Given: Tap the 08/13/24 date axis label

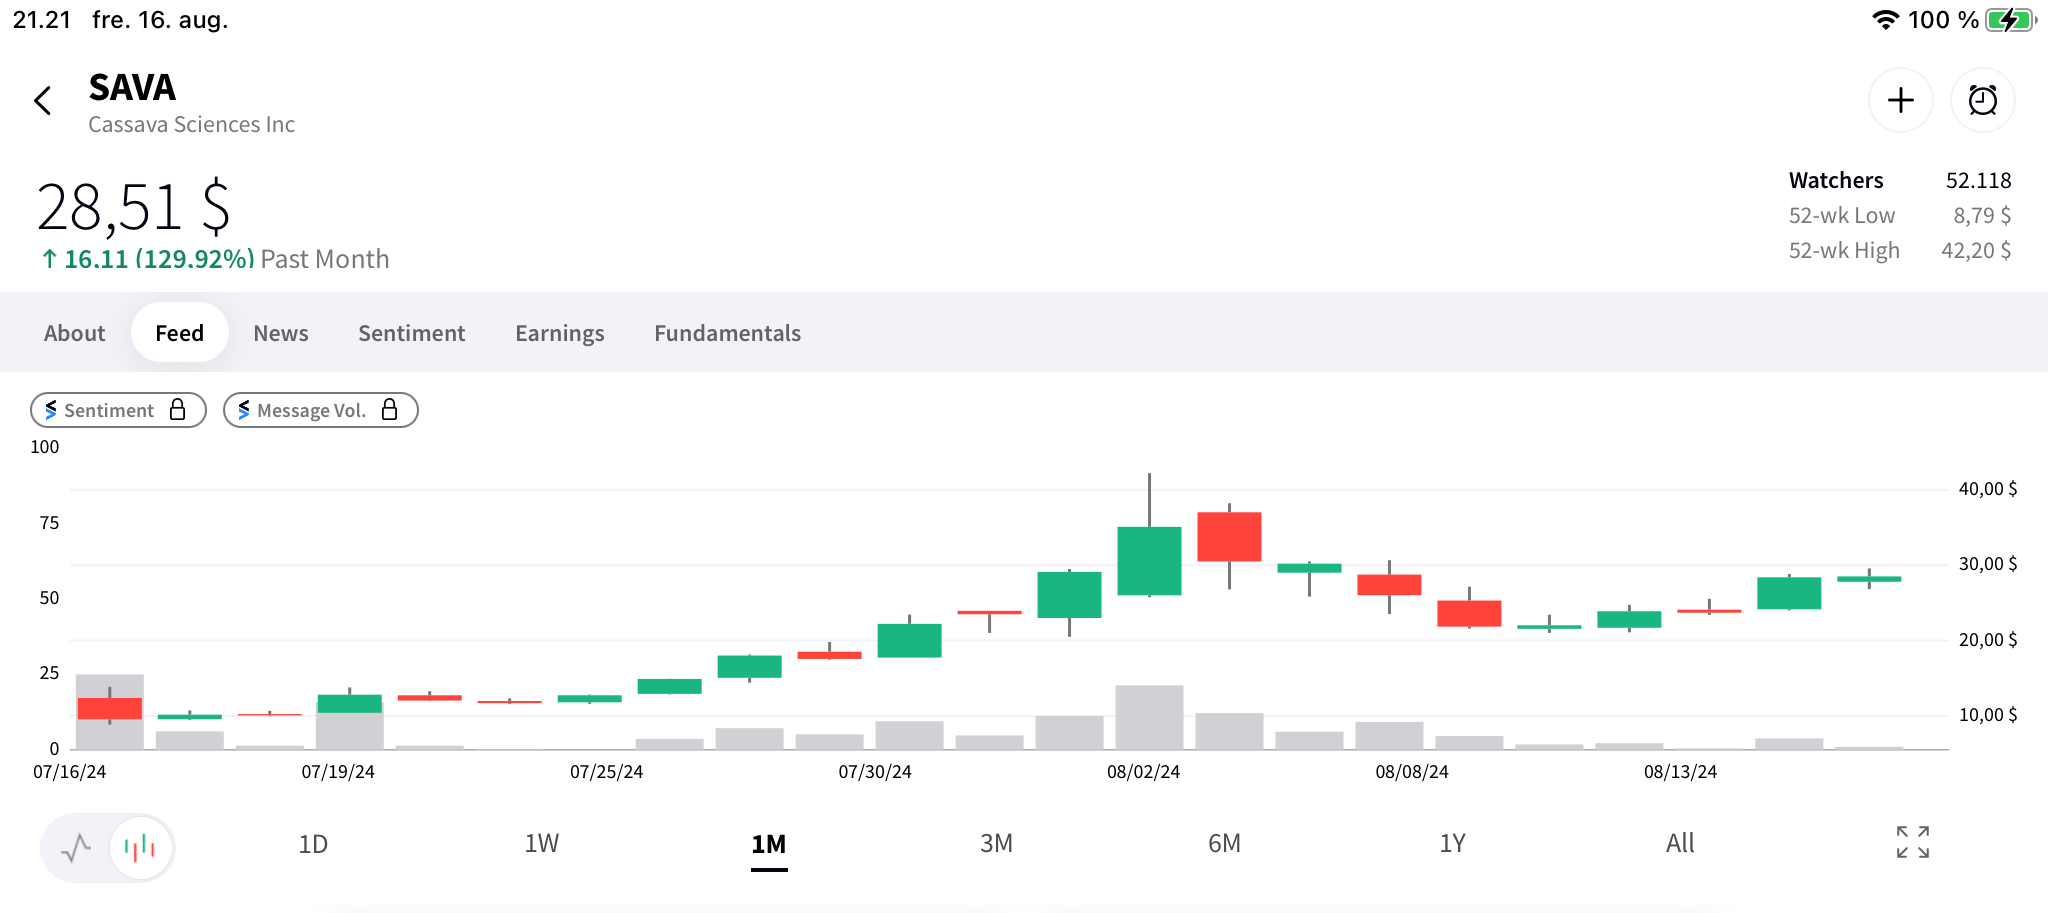Looking at the screenshot, I should tap(1680, 772).
